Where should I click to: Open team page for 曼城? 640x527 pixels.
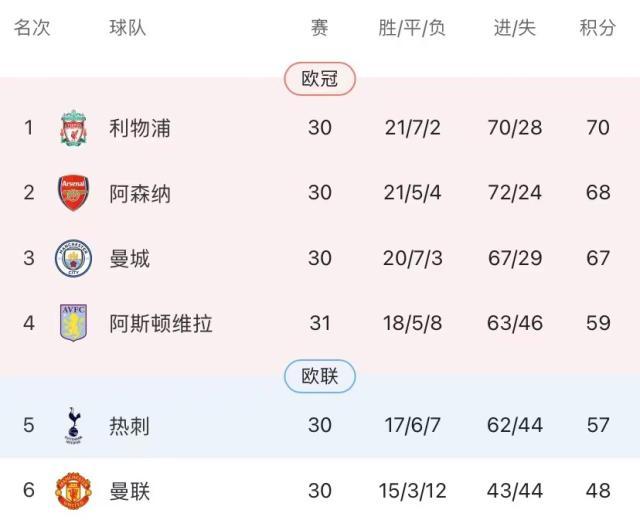pyautogui.click(x=130, y=258)
